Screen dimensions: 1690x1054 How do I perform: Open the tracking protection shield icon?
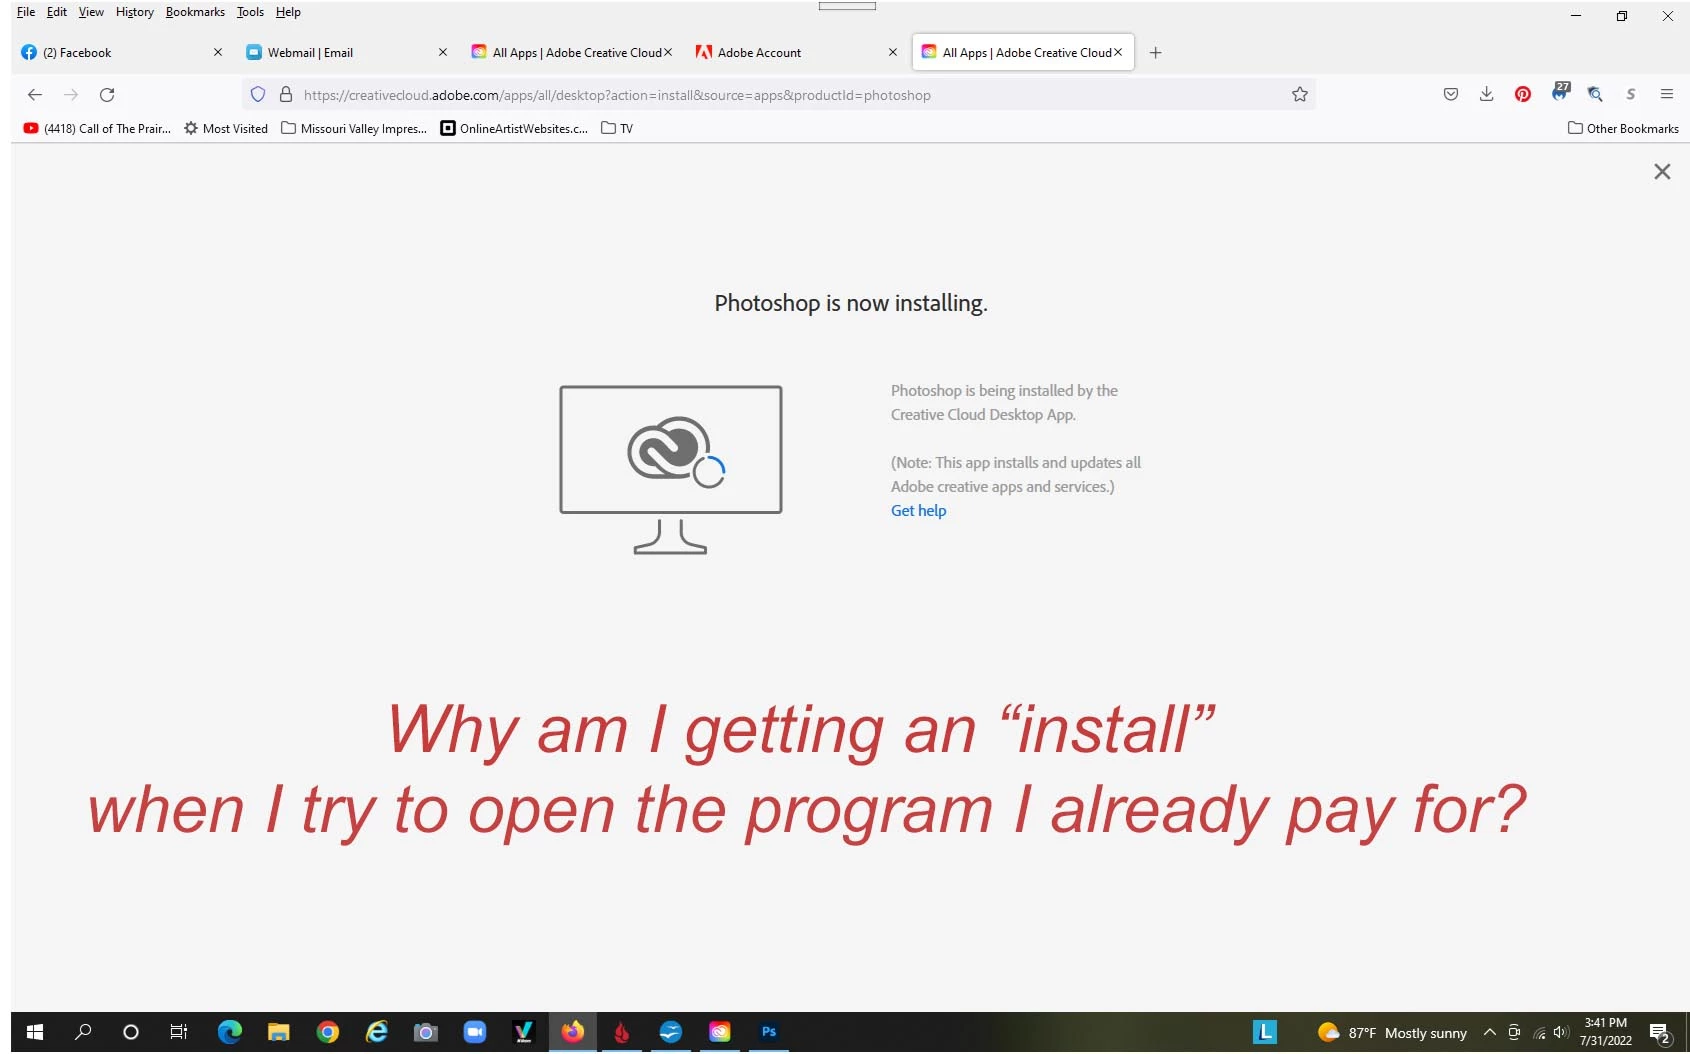pyautogui.click(x=258, y=95)
